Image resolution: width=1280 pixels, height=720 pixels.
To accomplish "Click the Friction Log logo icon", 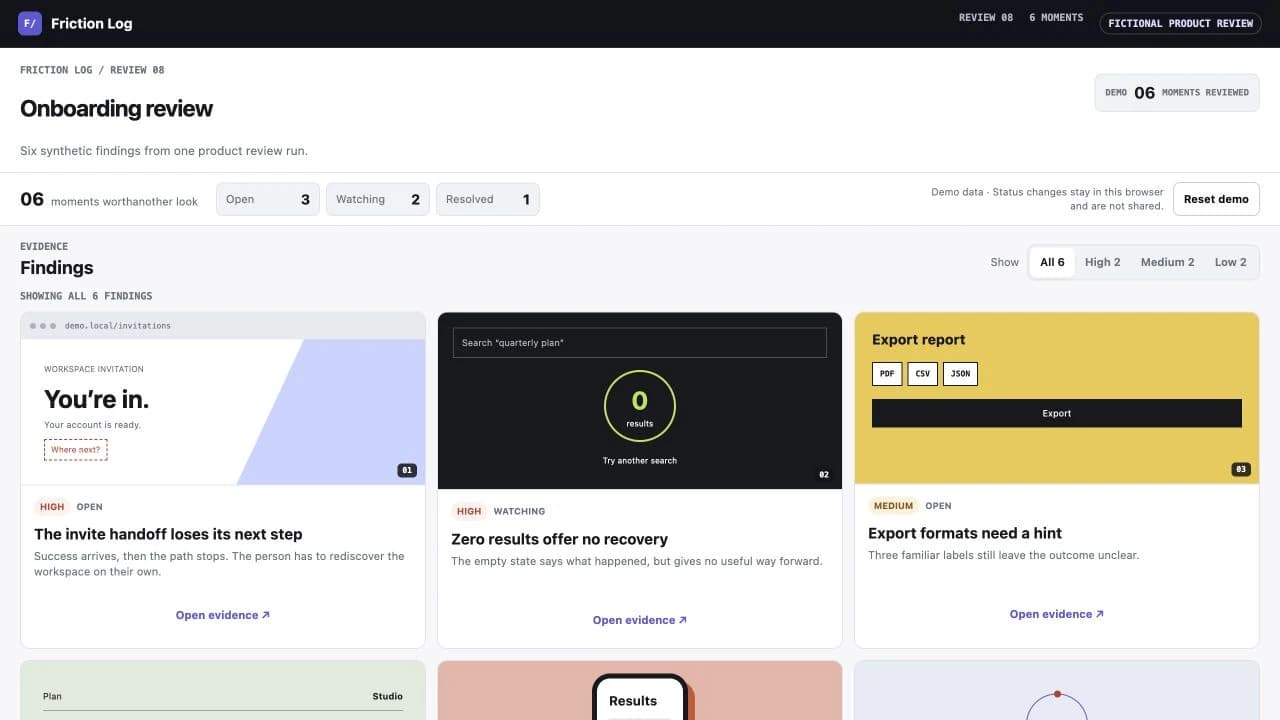I will pos(30,23).
